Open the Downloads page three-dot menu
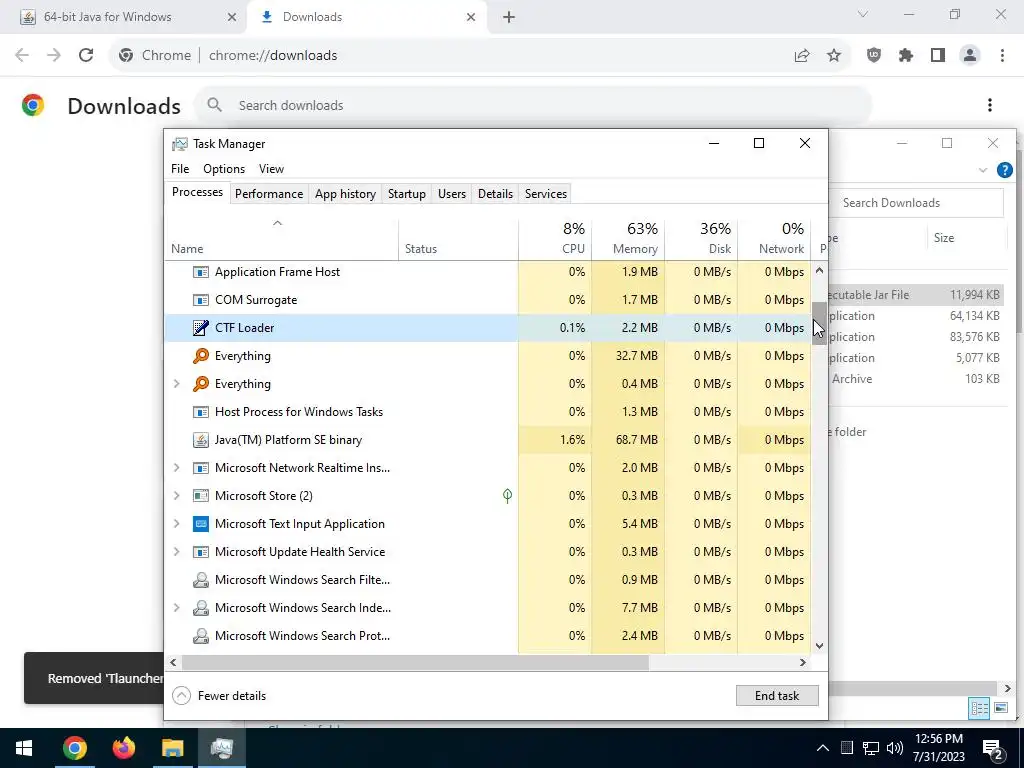The image size is (1024, 768). [x=990, y=105]
